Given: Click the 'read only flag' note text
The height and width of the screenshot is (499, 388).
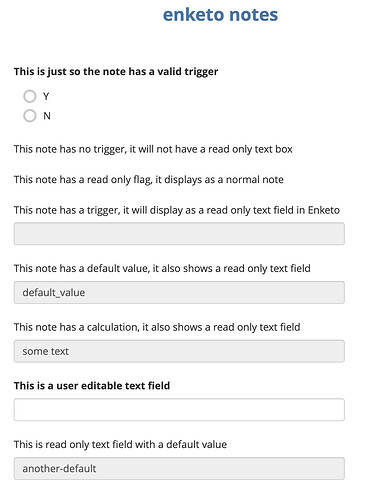Looking at the screenshot, I should [149, 180].
